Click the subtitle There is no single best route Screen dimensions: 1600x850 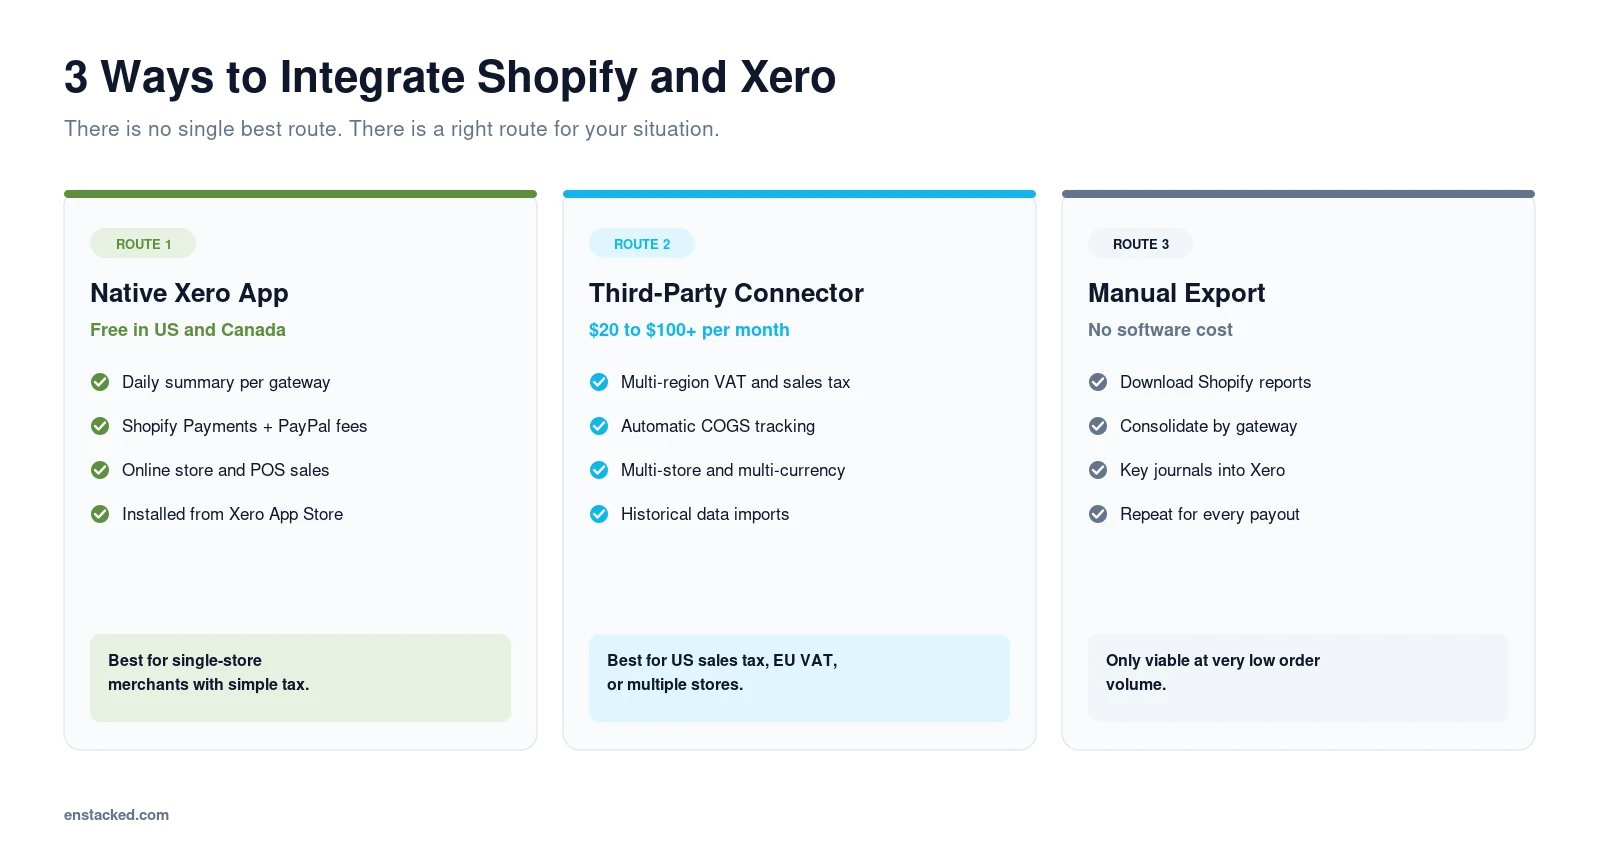tap(392, 129)
